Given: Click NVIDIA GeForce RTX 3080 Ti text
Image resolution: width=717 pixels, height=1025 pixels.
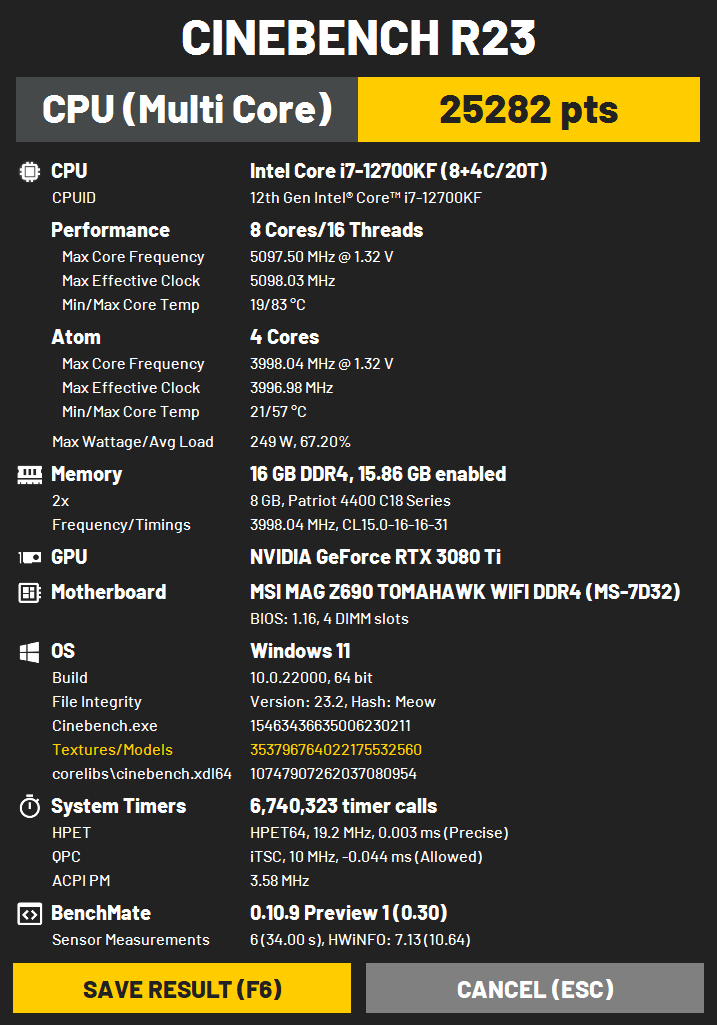Looking at the screenshot, I should pos(375,557).
